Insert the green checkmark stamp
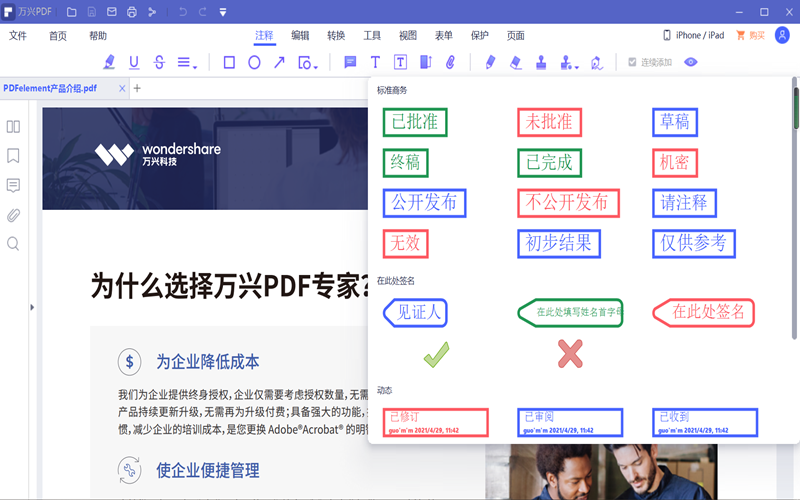Screen dimensions: 800x500 [x=436, y=354]
